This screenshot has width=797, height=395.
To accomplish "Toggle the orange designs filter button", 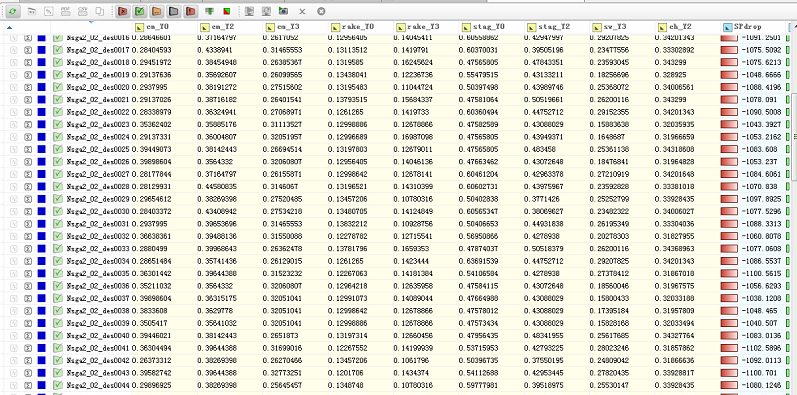I will tap(157, 11).
